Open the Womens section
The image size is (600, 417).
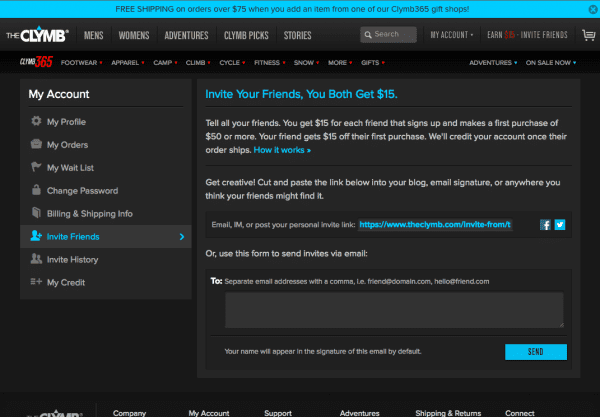tap(134, 35)
